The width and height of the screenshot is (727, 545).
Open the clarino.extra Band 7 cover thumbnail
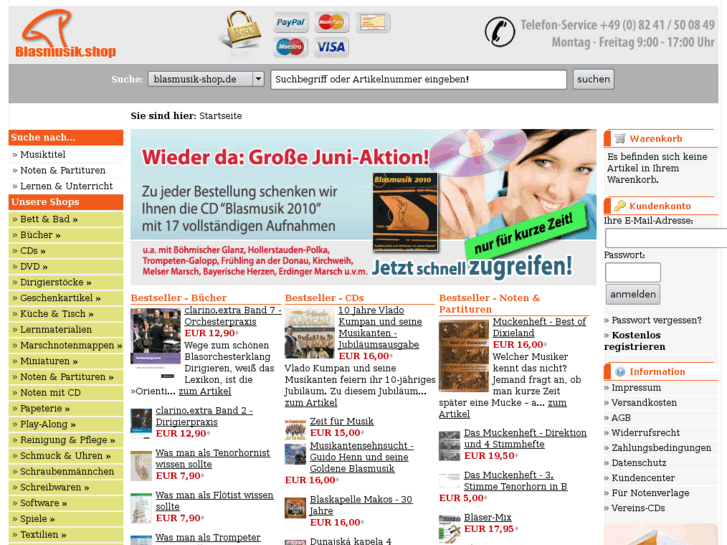pyautogui.click(x=156, y=342)
